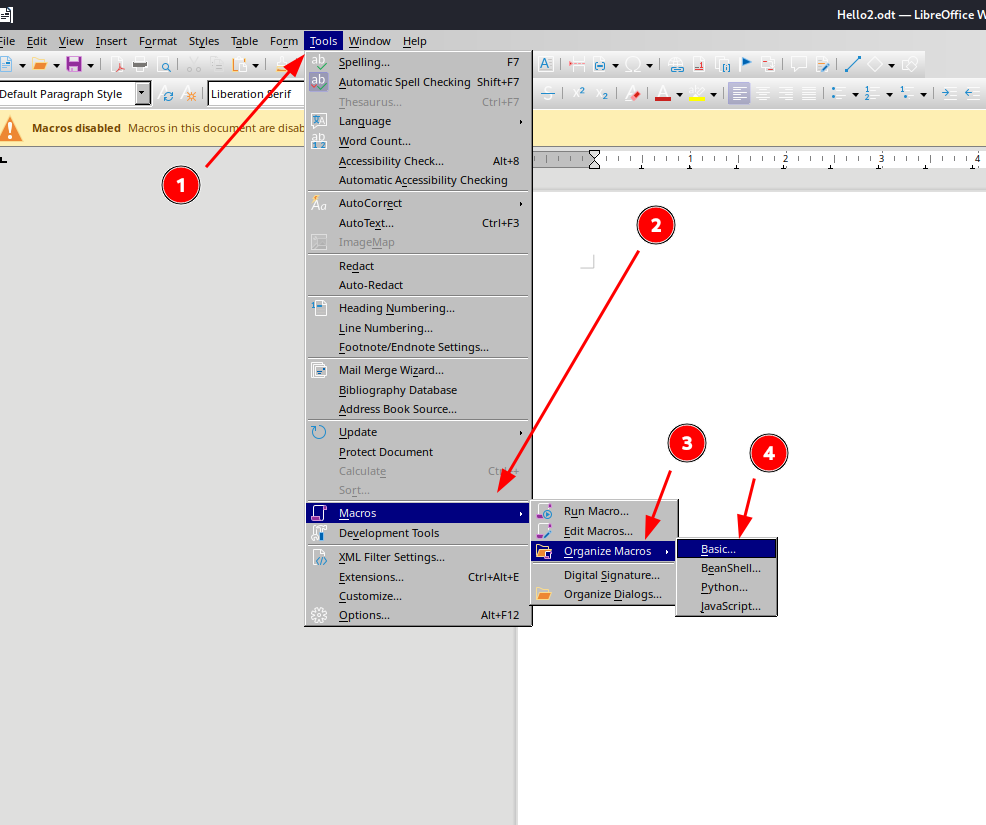Viewport: 986px width, 825px height.
Task: Click the Strikethrough icon
Action: 548,94
